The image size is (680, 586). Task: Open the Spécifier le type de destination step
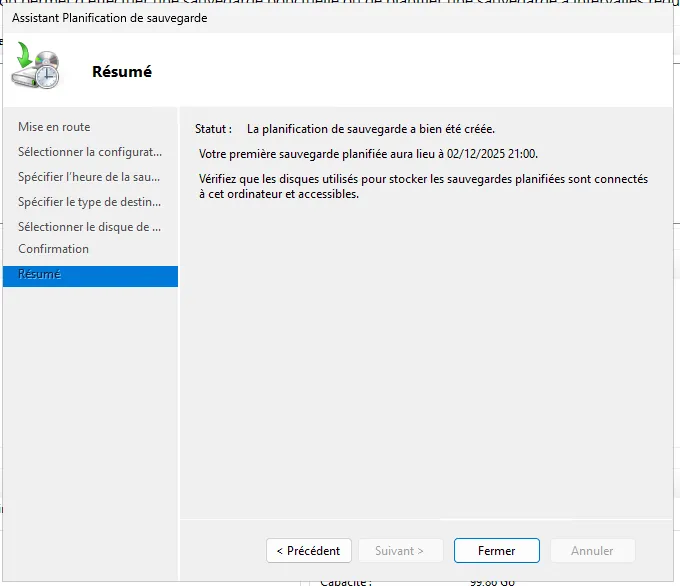pos(89,202)
